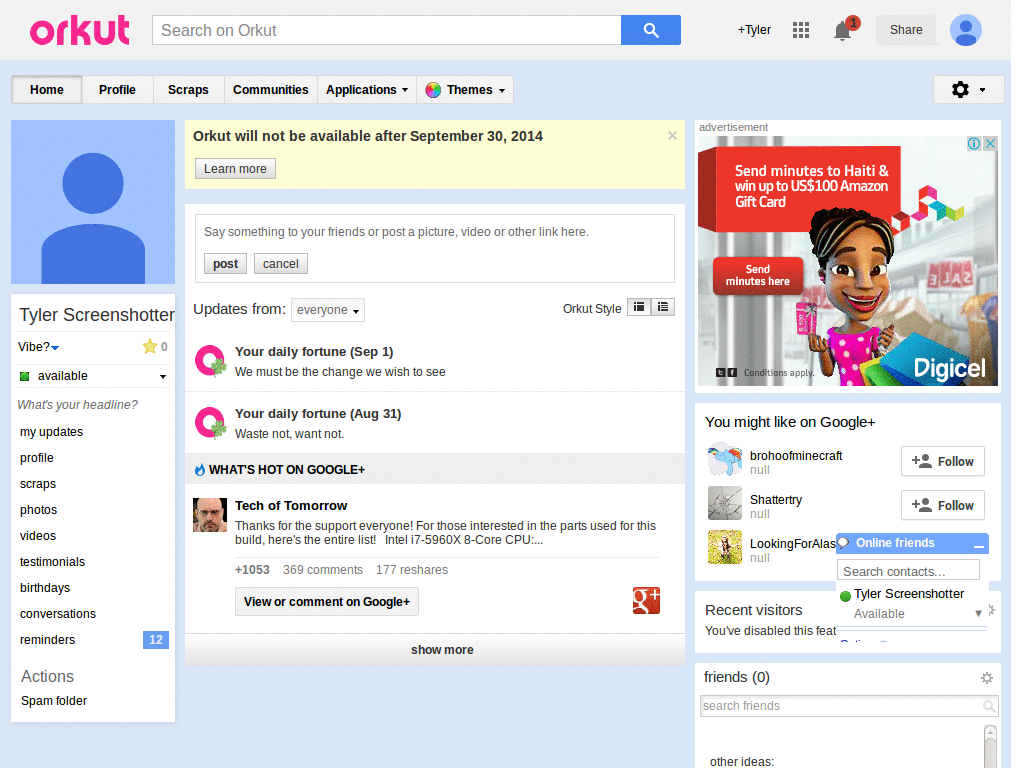Click the +Tyler link
1024x768 pixels.
click(x=754, y=30)
